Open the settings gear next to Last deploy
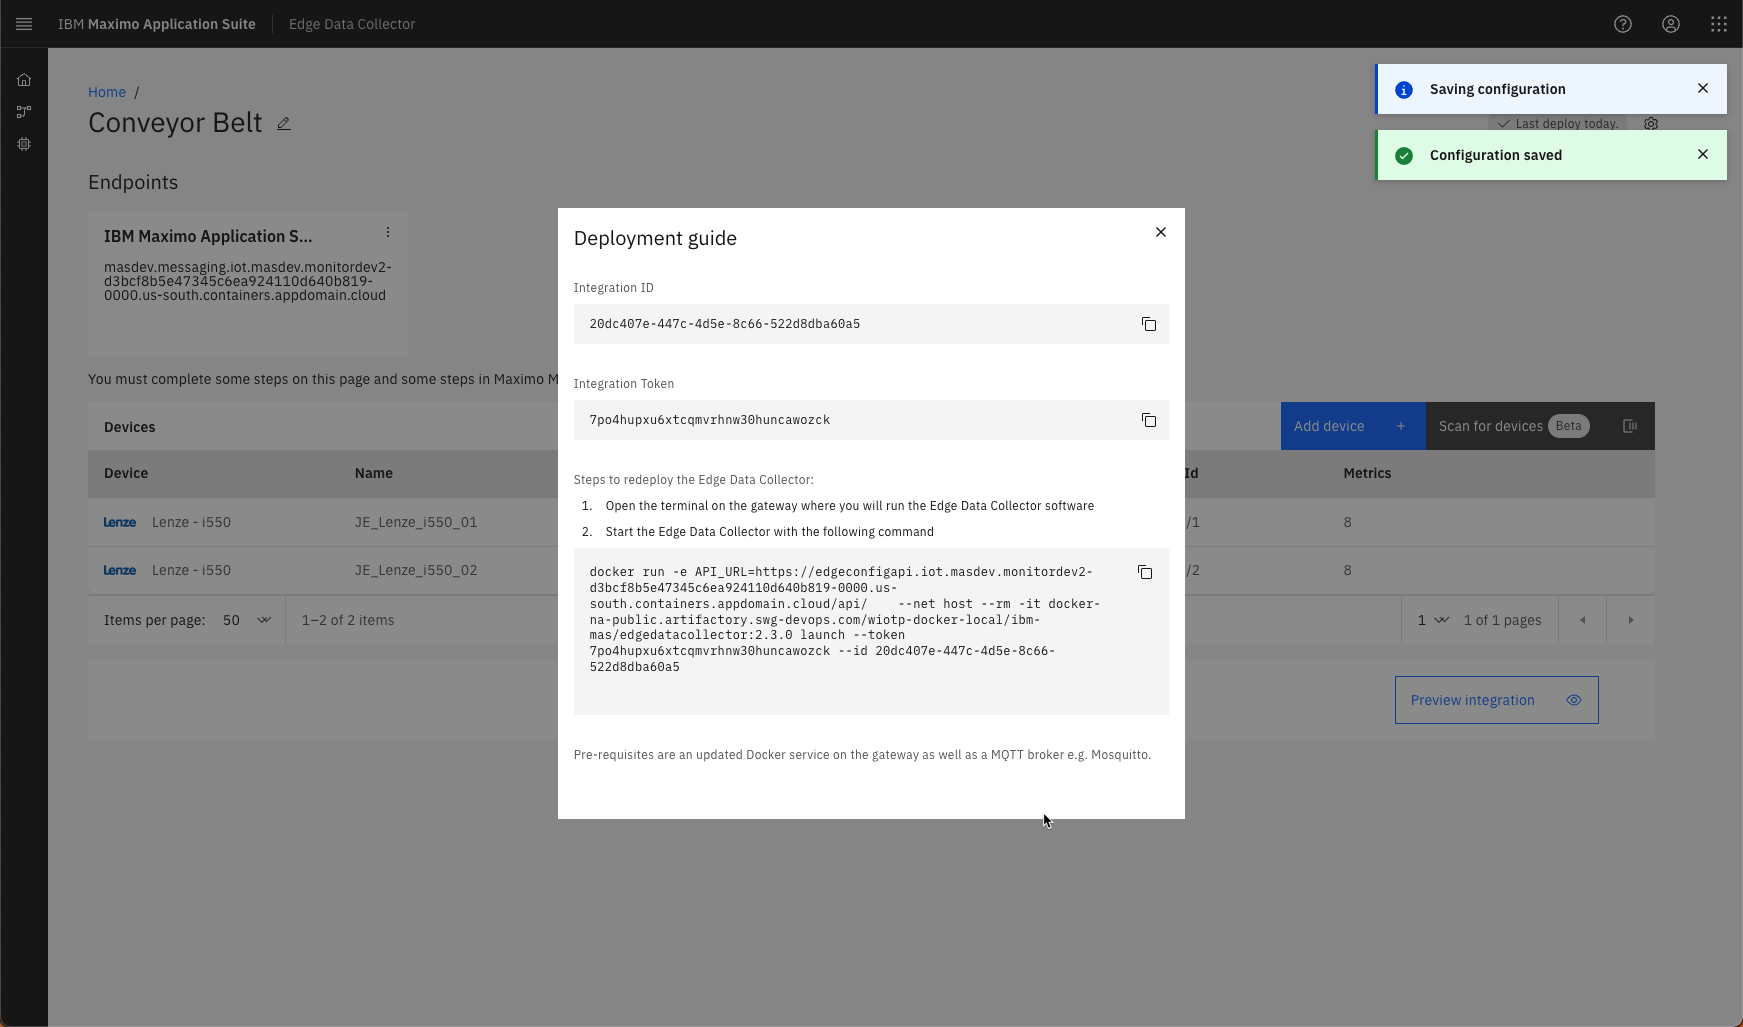 pos(1651,124)
